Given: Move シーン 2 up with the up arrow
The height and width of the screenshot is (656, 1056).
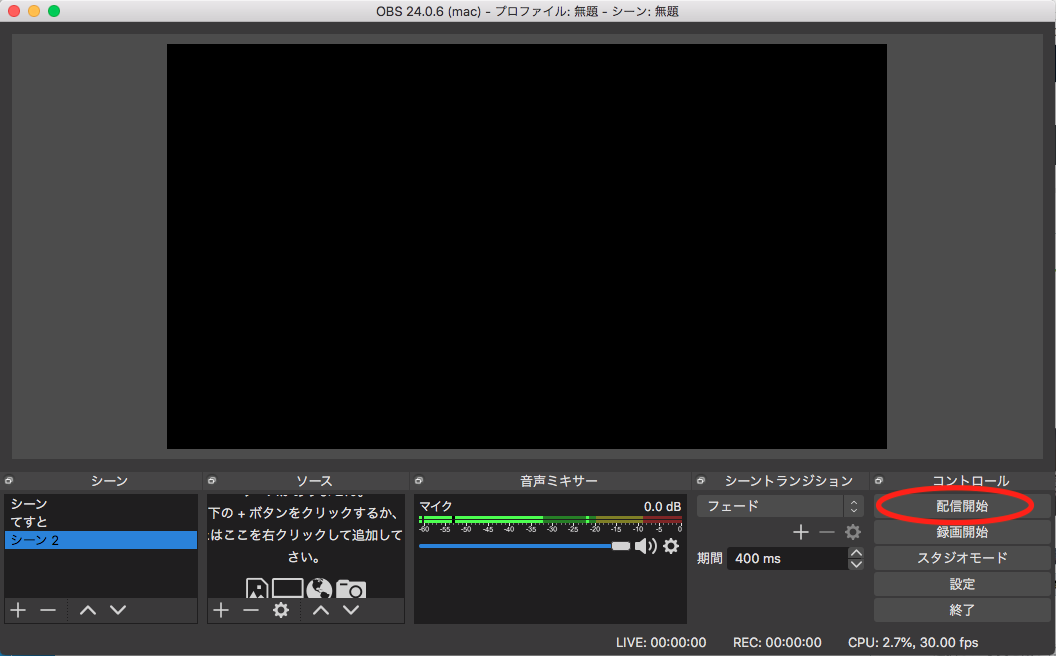Looking at the screenshot, I should (90, 610).
